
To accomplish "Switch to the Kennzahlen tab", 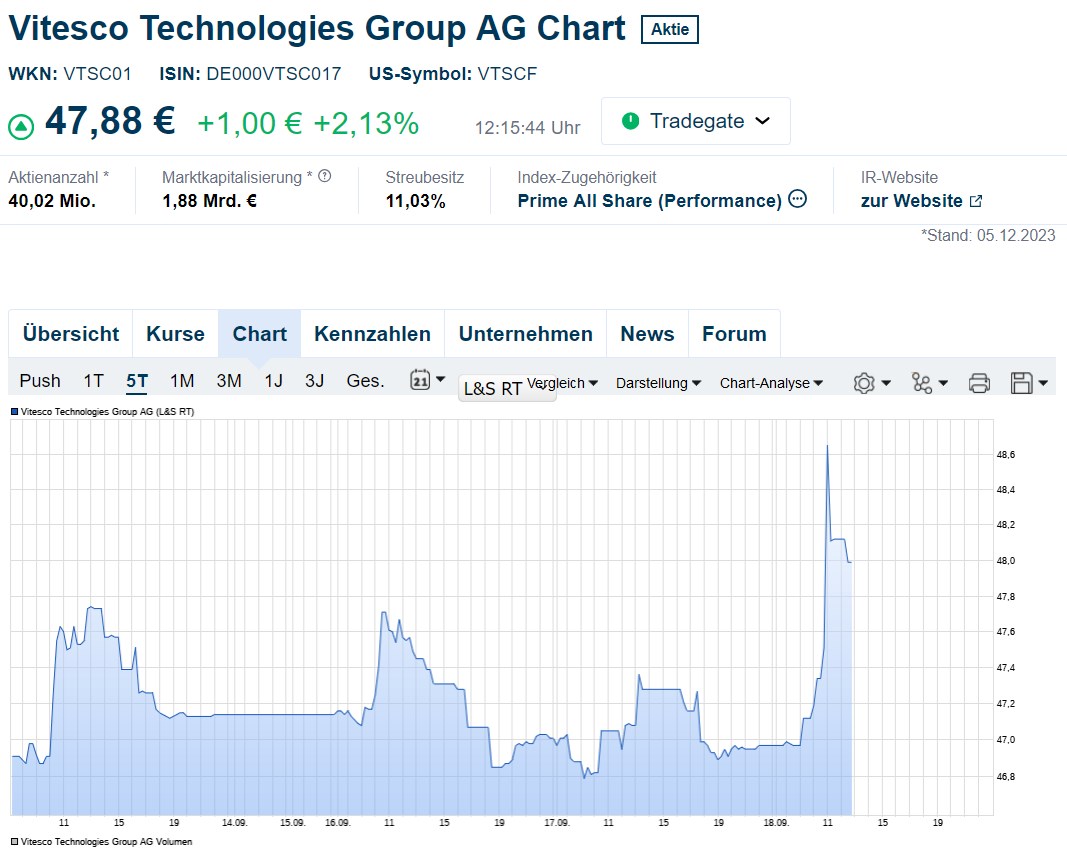I will point(372,334).
